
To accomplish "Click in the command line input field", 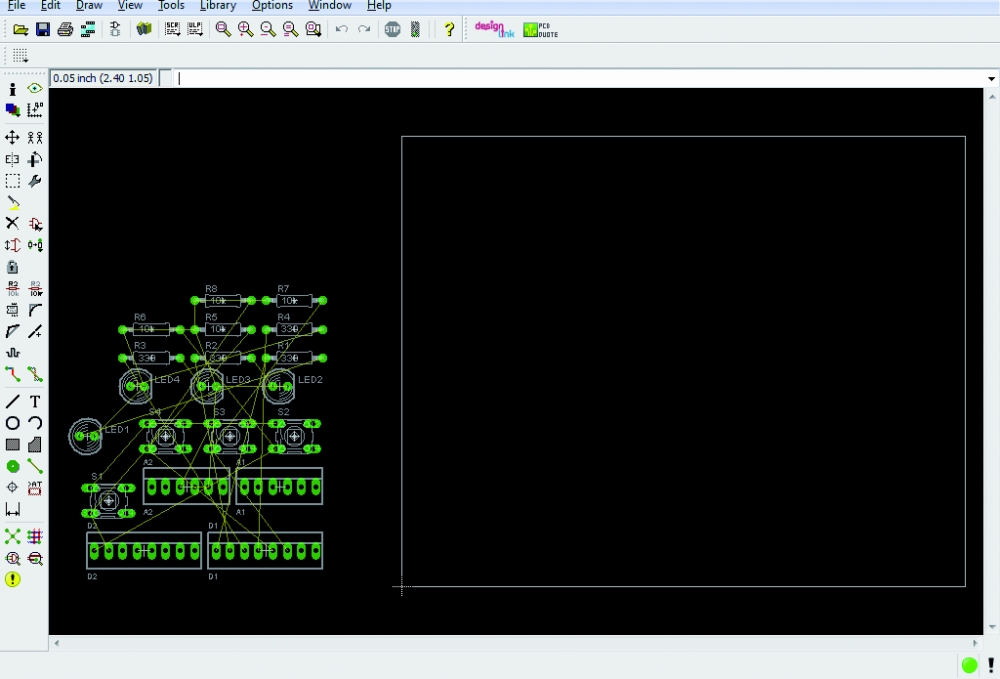I will point(580,78).
